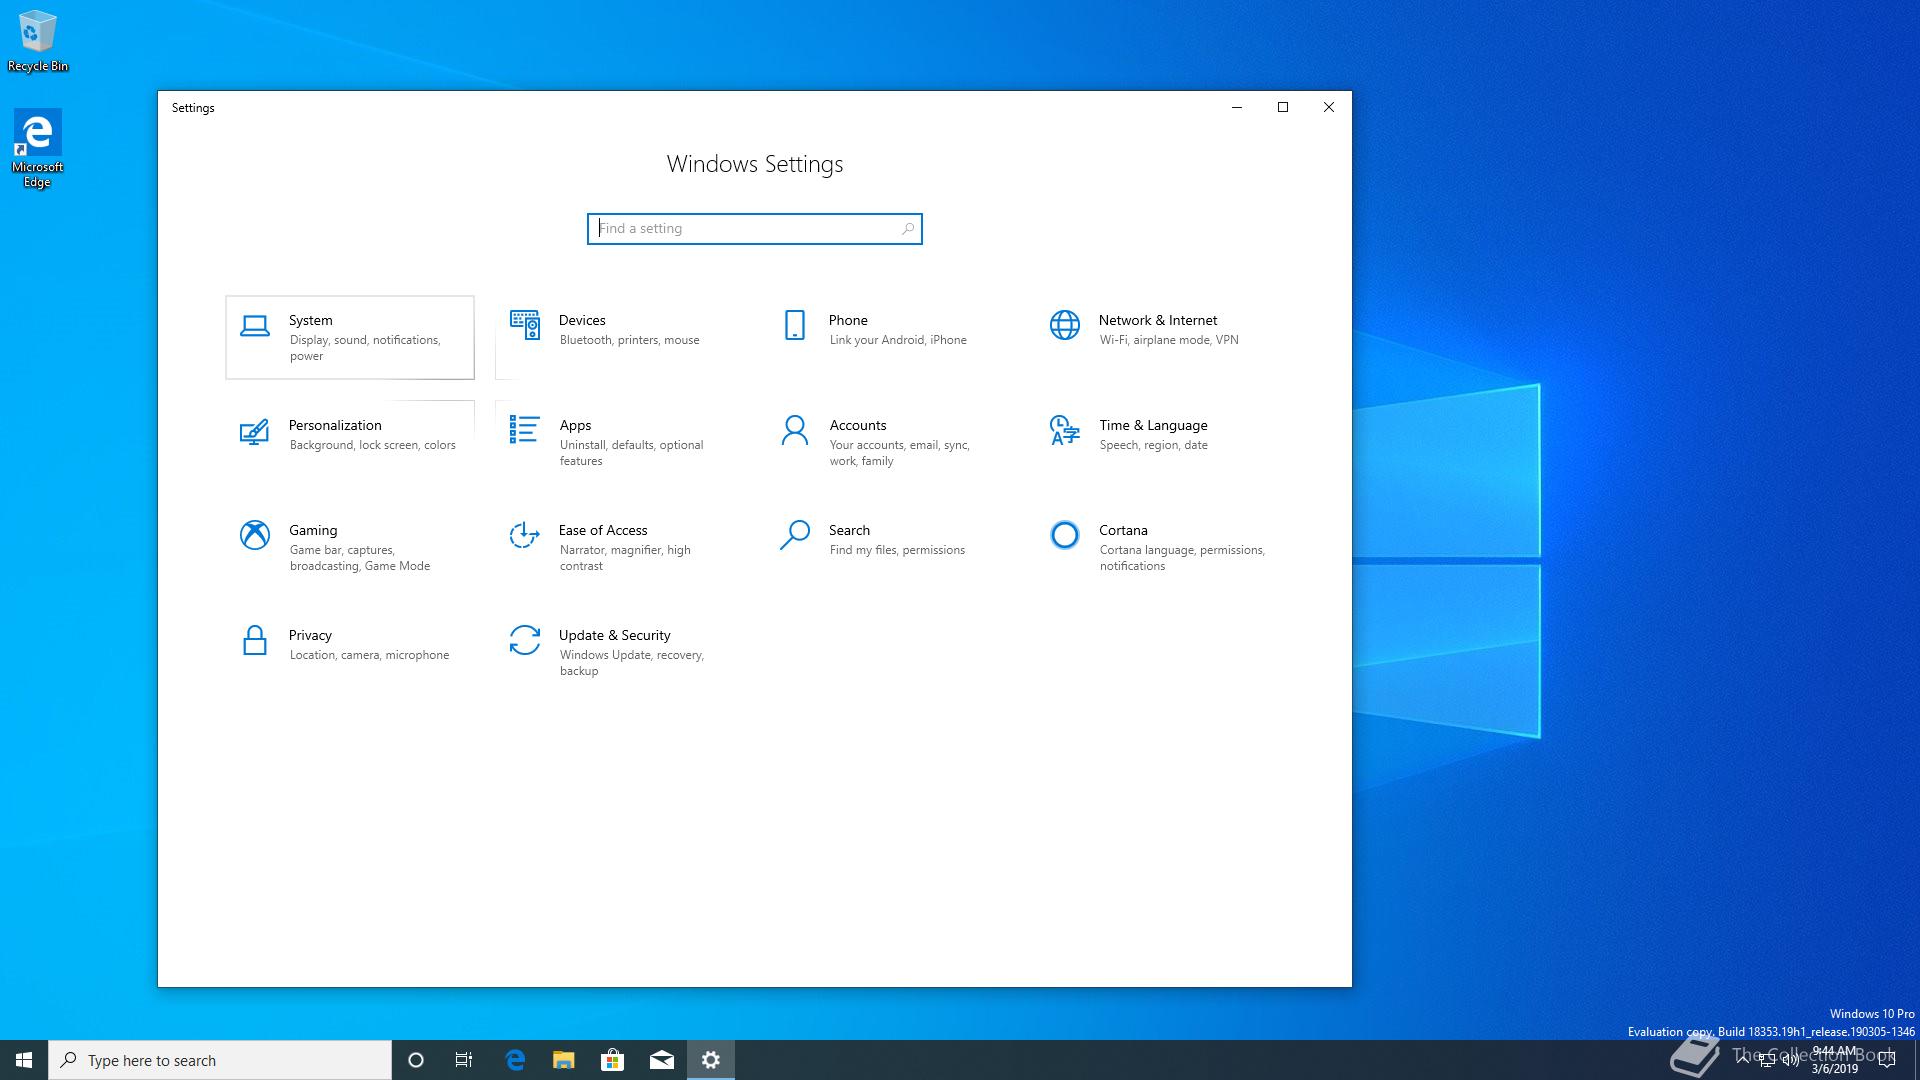Open Task View on the taskbar
This screenshot has height=1080, width=1920.
[464, 1060]
